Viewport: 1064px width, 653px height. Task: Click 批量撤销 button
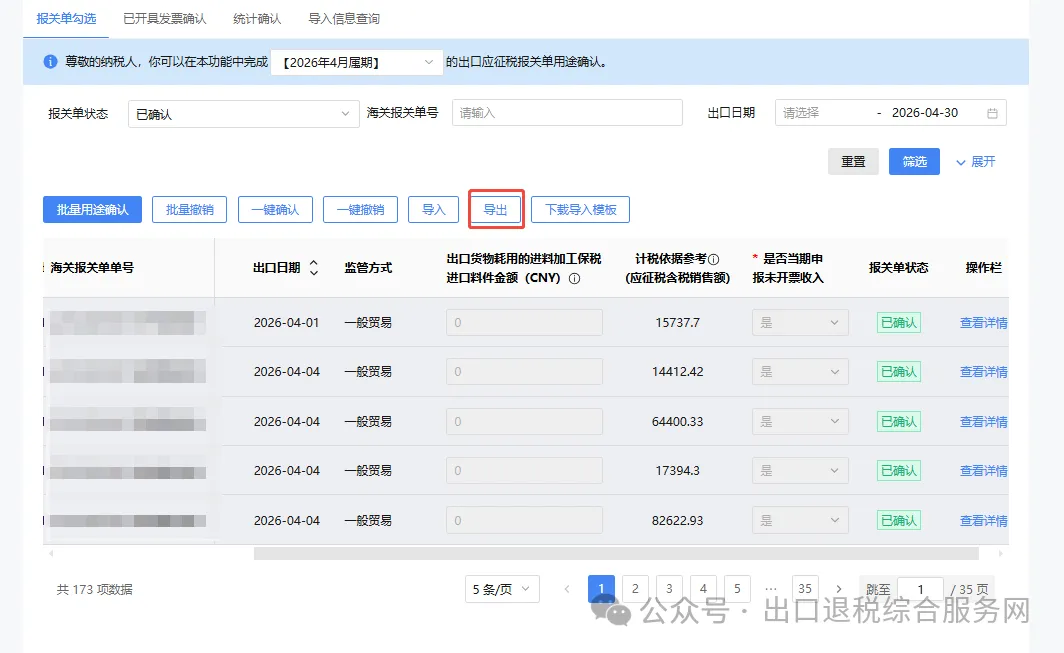tap(189, 210)
